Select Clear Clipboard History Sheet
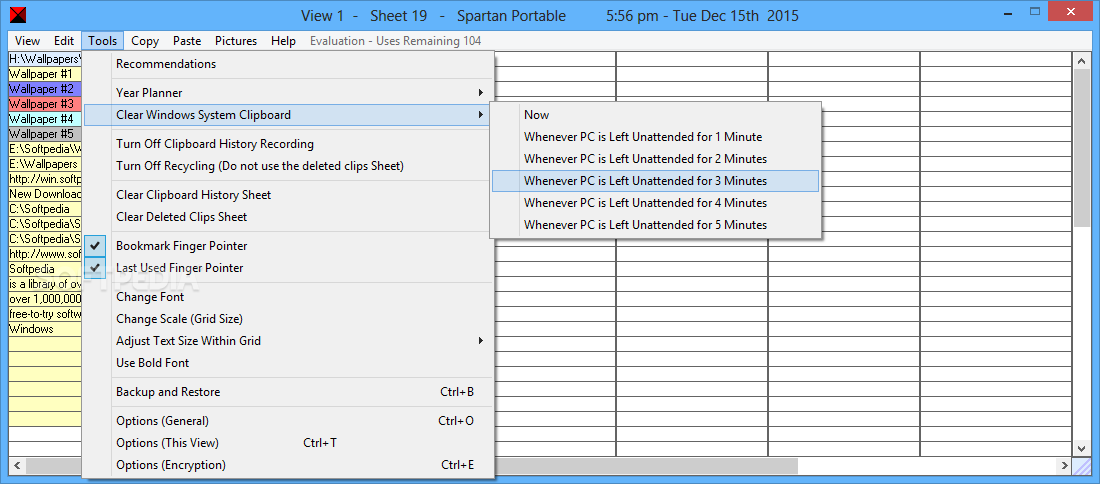The width and height of the screenshot is (1100, 484). point(286,195)
